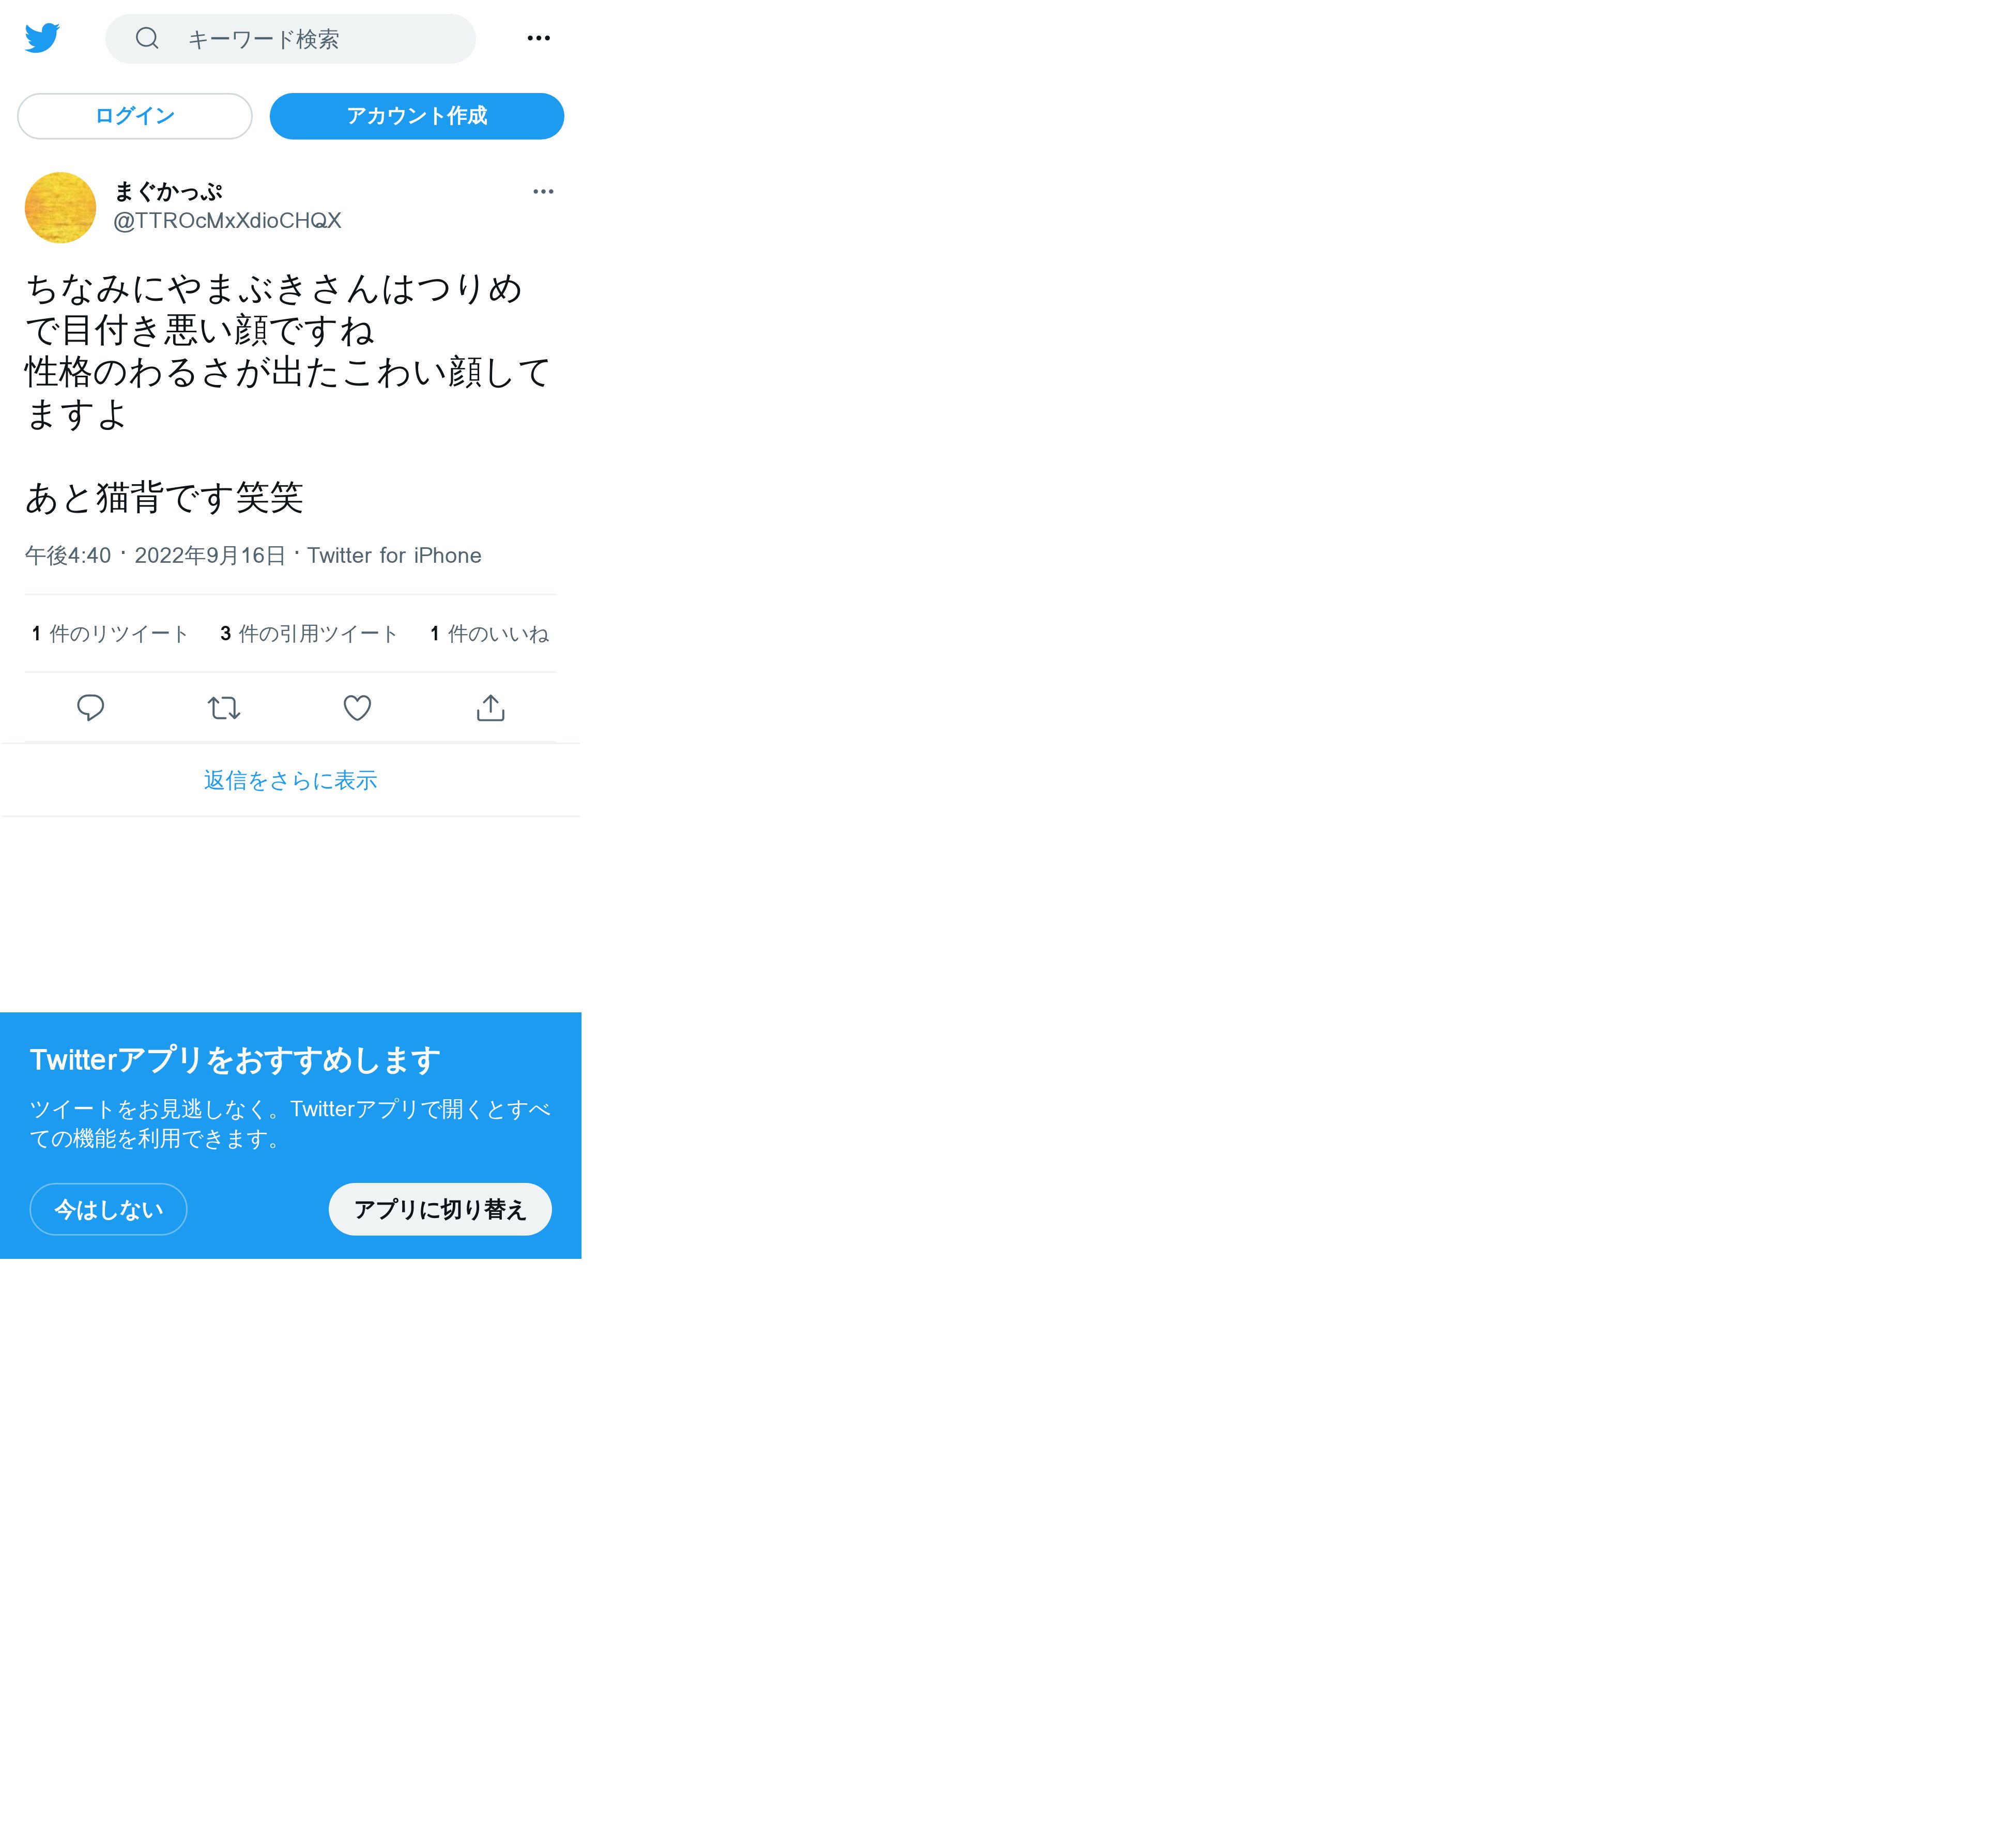Click the reply speech bubble icon
The image size is (1991, 1848).
tap(91, 708)
